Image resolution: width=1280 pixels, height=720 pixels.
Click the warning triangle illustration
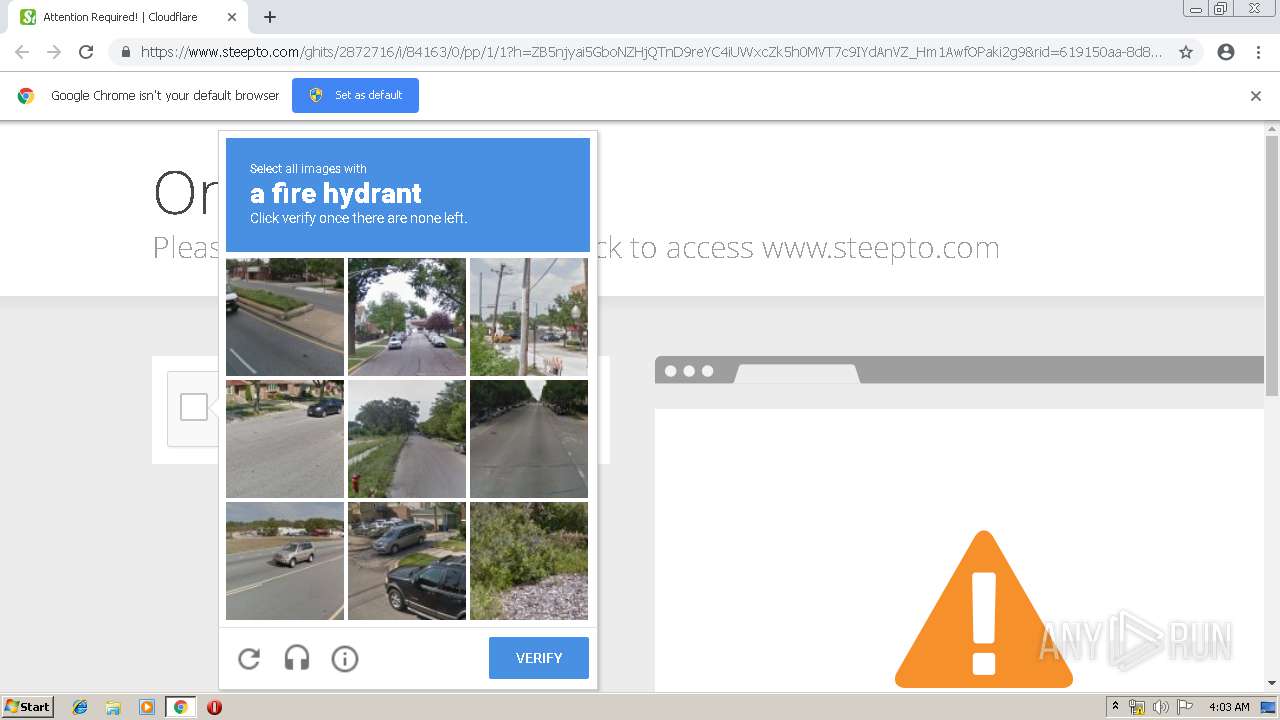pyautogui.click(x=984, y=609)
